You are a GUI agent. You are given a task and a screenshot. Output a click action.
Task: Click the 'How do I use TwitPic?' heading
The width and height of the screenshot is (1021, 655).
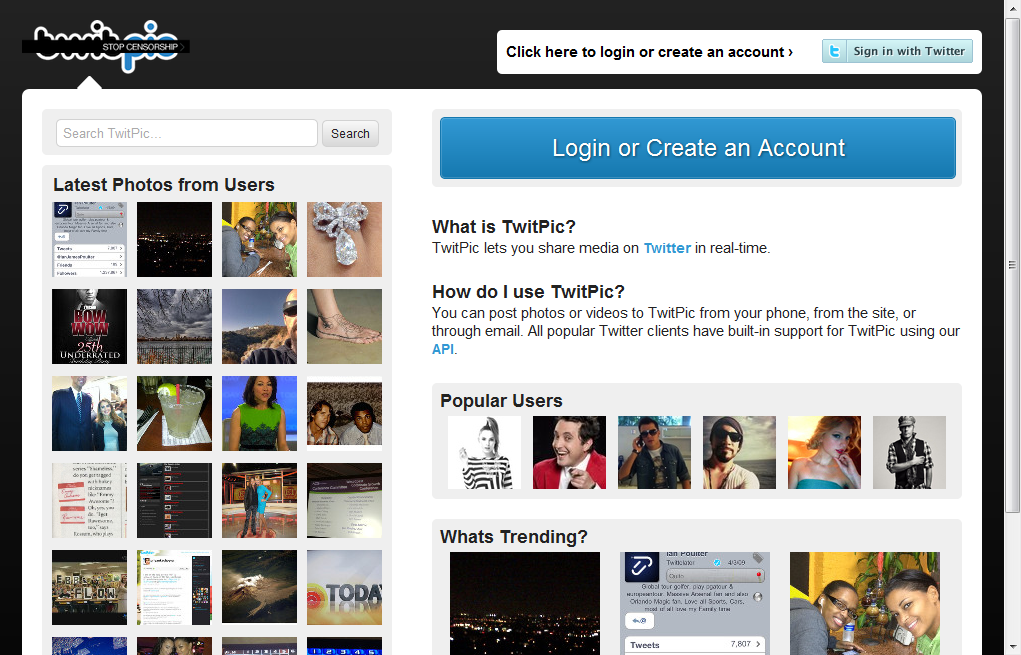click(528, 292)
